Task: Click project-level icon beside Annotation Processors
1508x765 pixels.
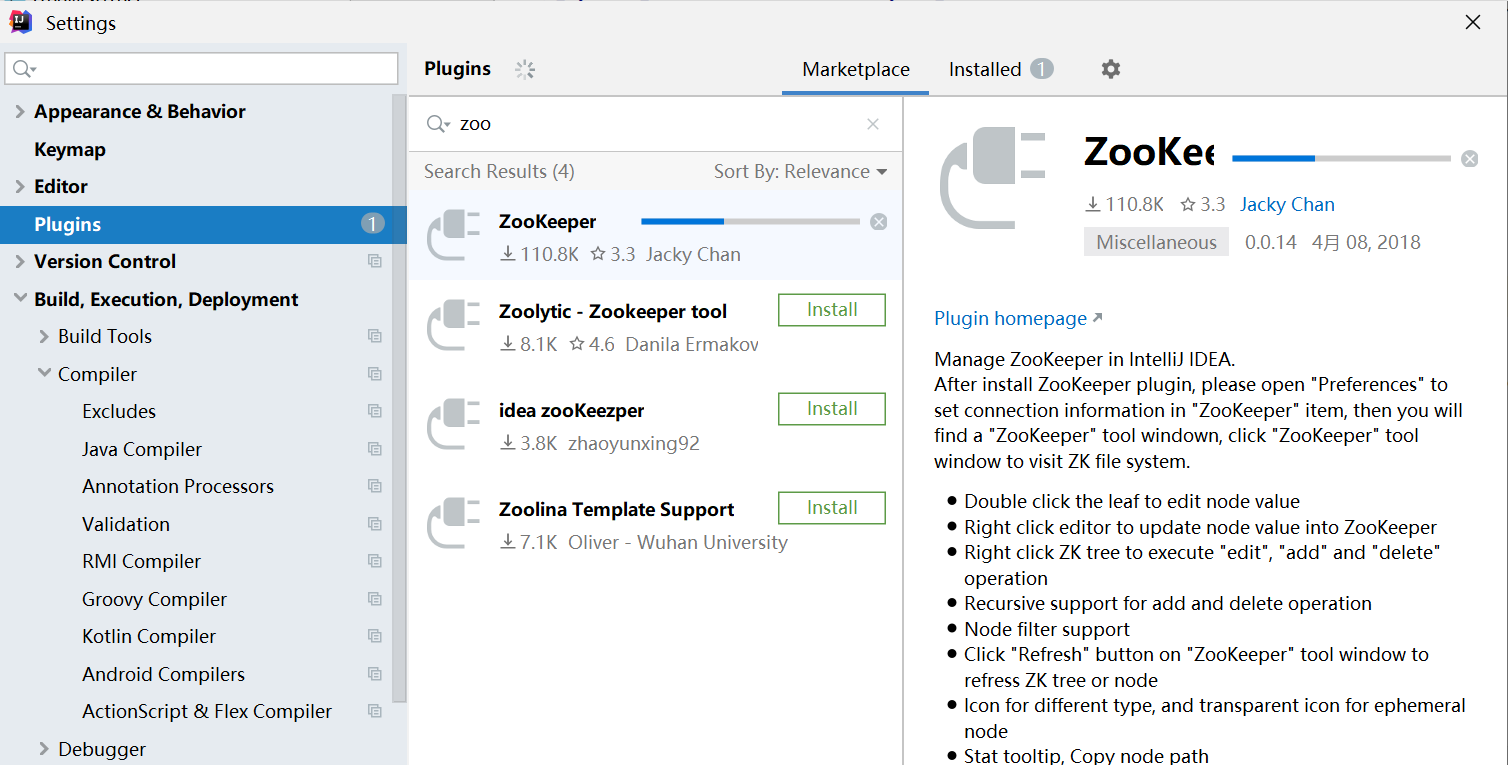Action: pyautogui.click(x=375, y=486)
